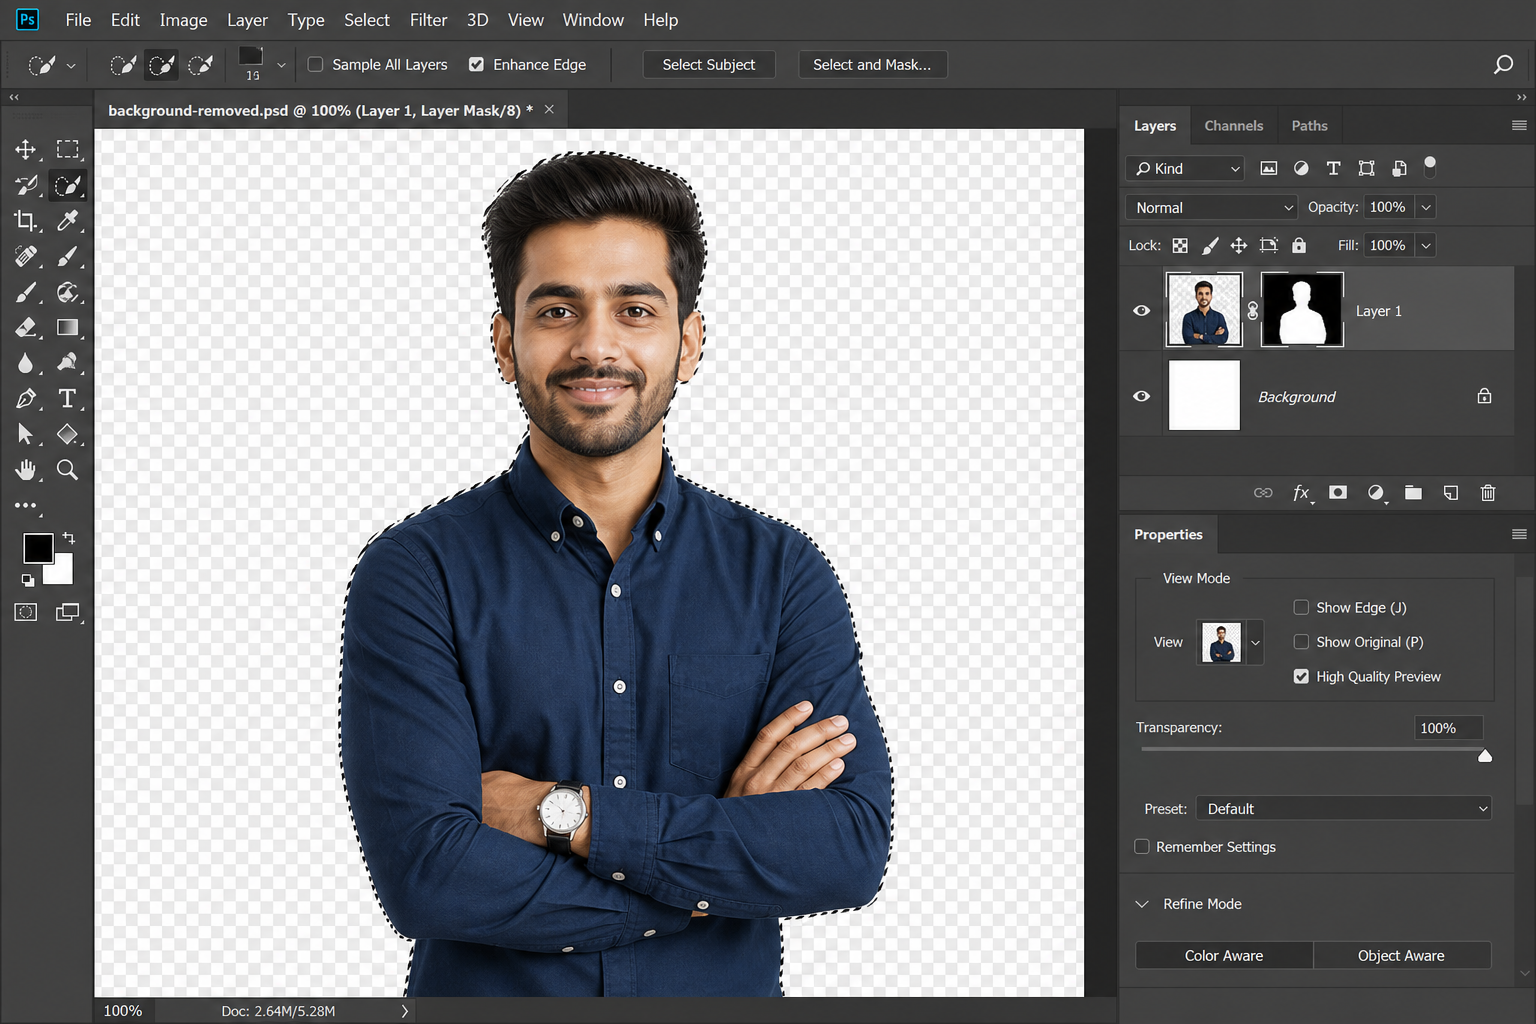Click the black foreground color swatch
The width and height of the screenshot is (1536, 1024).
(x=38, y=548)
